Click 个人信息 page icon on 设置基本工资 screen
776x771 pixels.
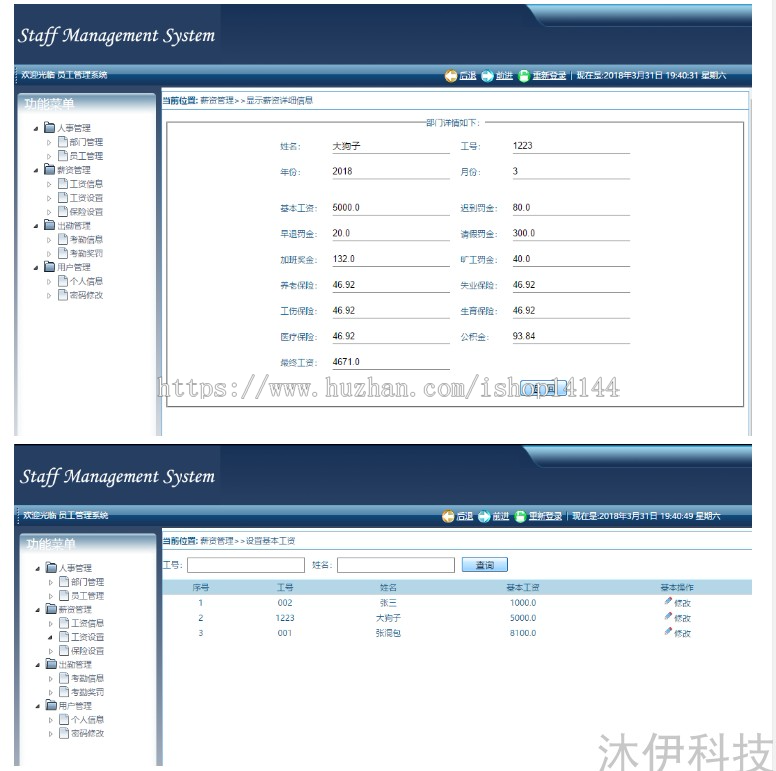(64, 719)
